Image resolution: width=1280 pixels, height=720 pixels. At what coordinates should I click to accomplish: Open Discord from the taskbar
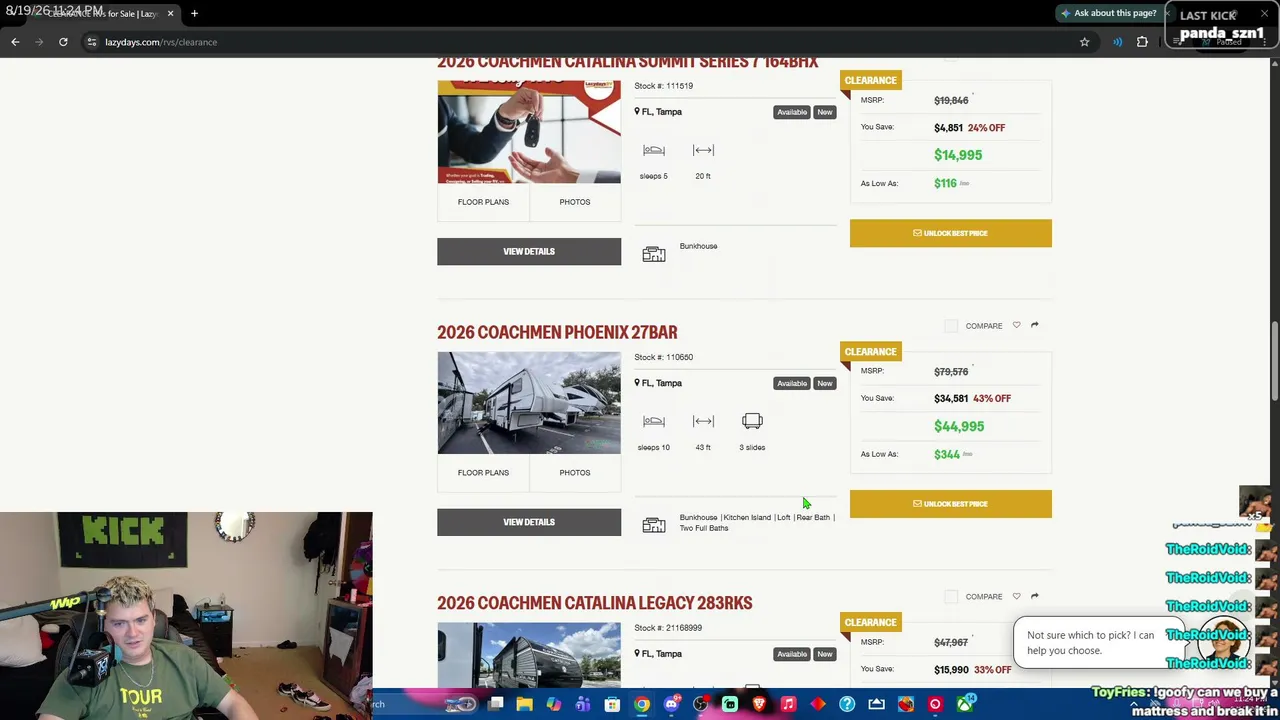671,704
